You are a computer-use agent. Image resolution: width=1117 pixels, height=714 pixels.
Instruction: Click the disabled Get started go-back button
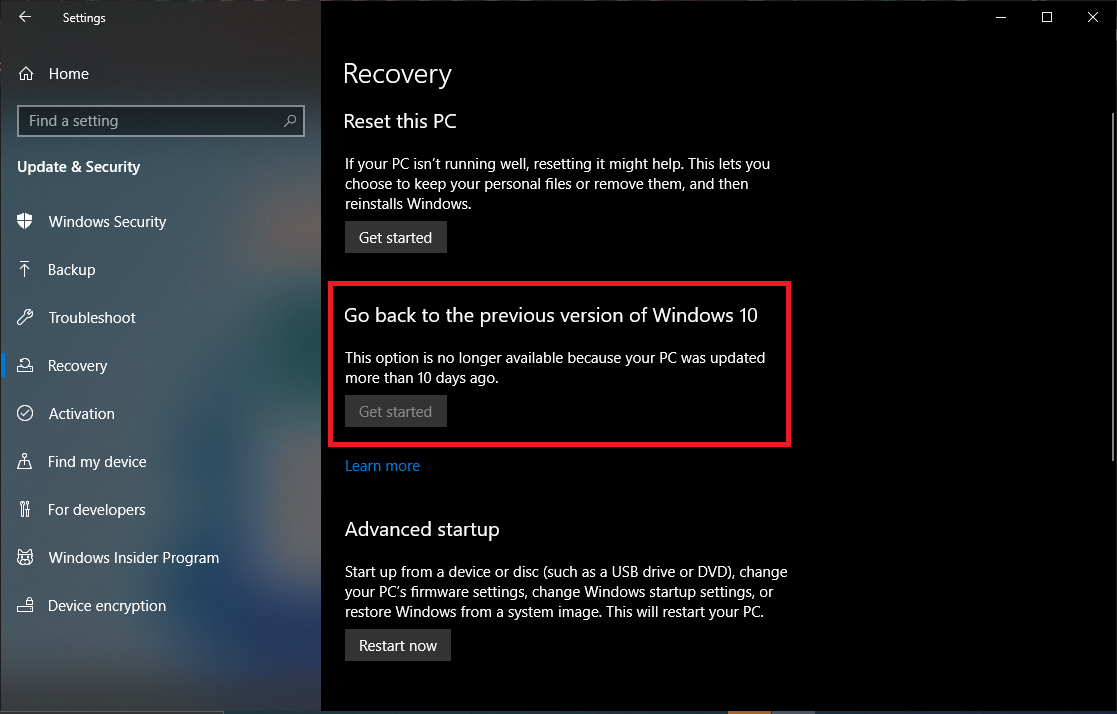click(395, 411)
